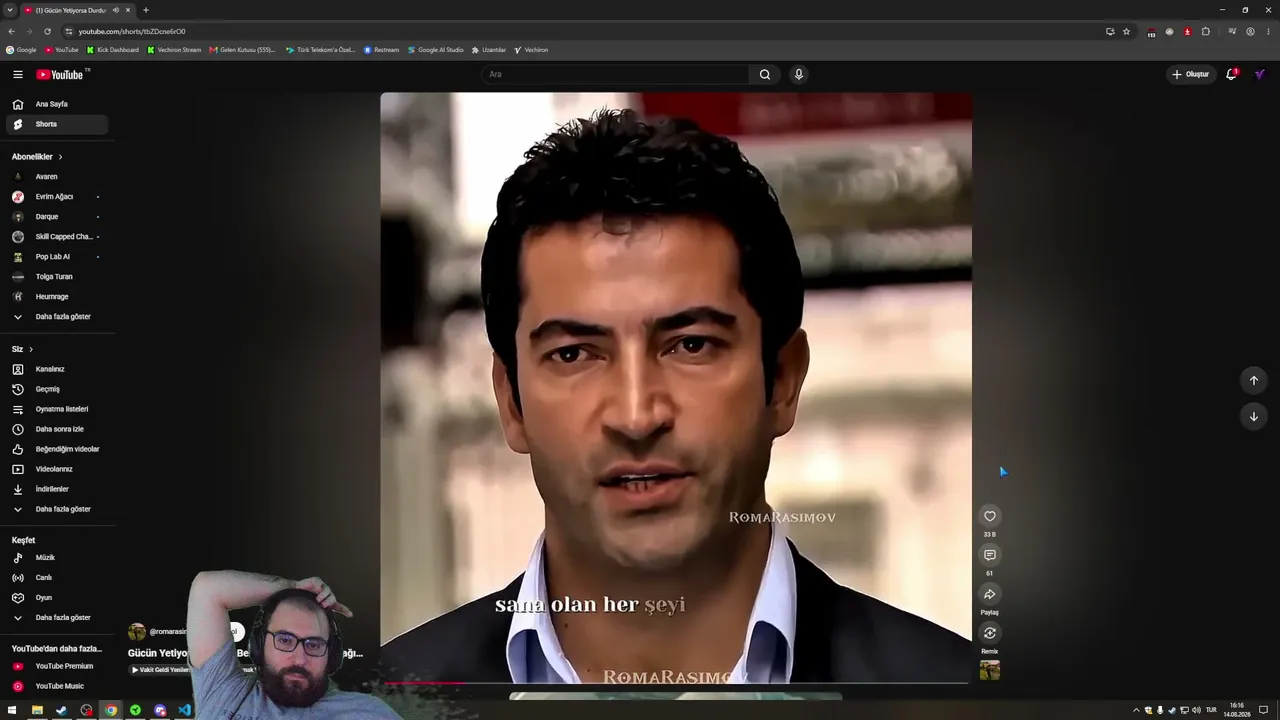1280x720 pixels.
Task: Open Visual Studio Code from the taskbar
Action: pos(184,710)
